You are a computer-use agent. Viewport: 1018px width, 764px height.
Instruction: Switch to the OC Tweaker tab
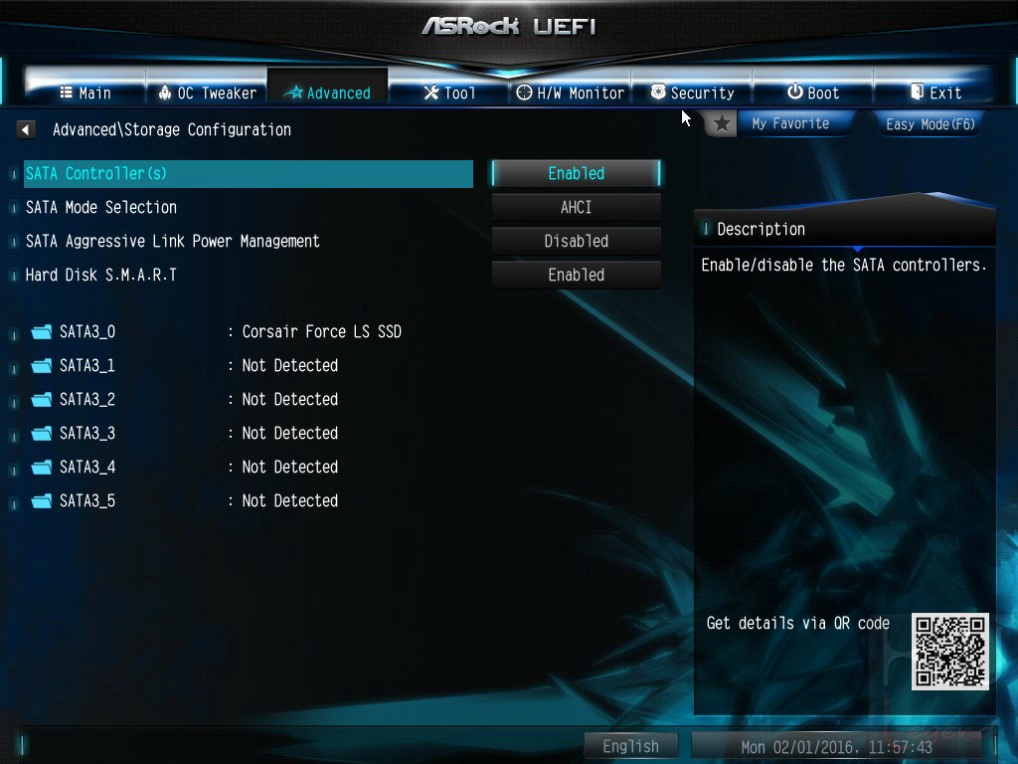pos(206,92)
